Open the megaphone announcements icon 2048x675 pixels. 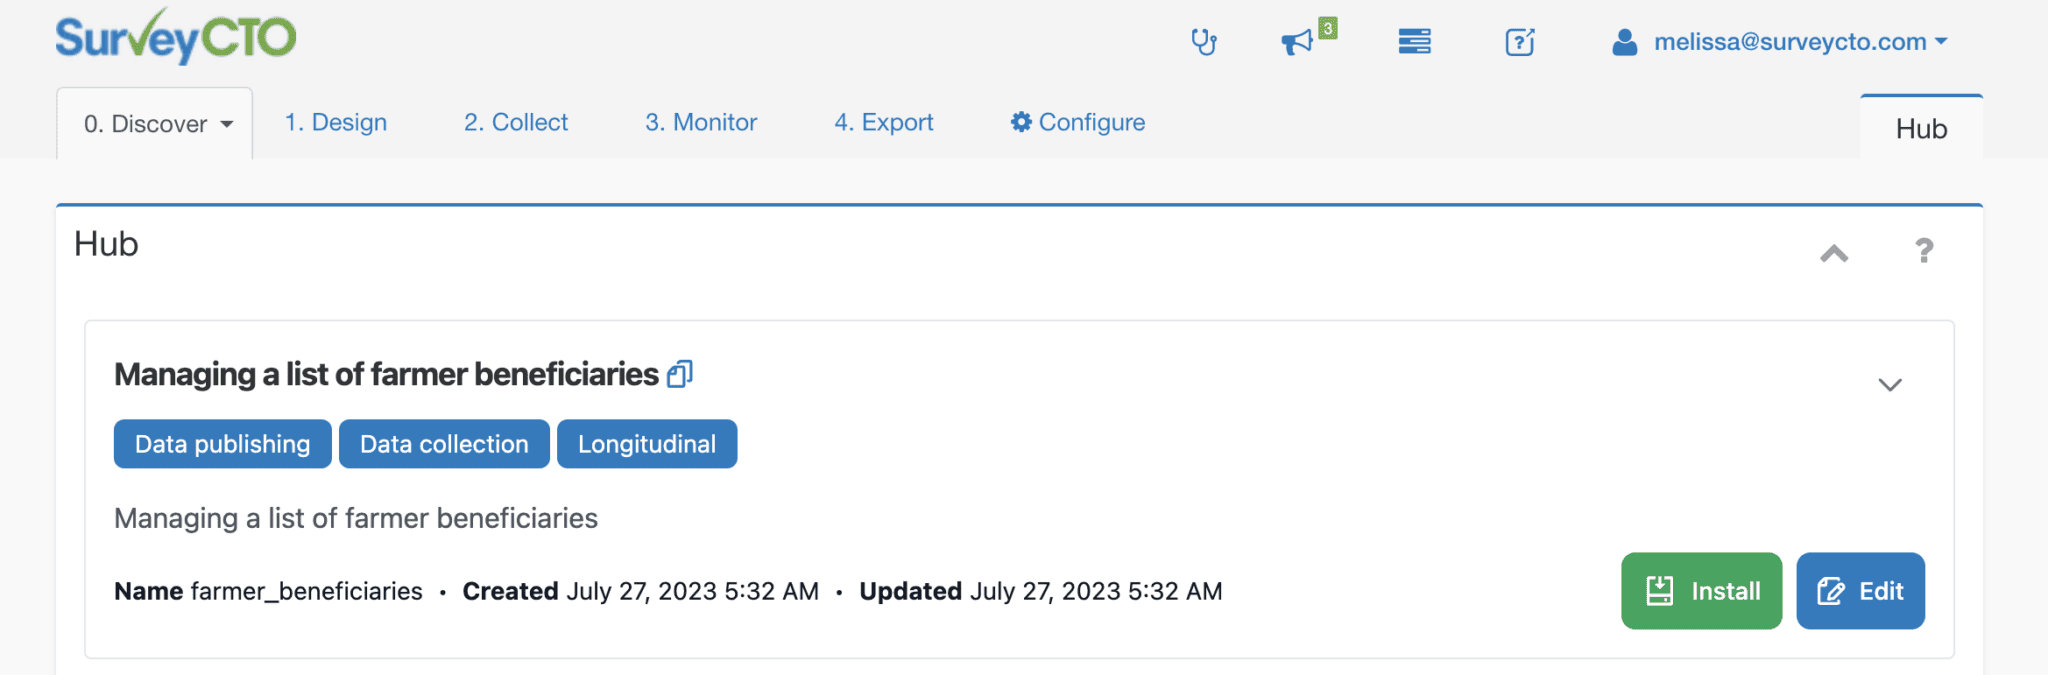[x=1296, y=42]
